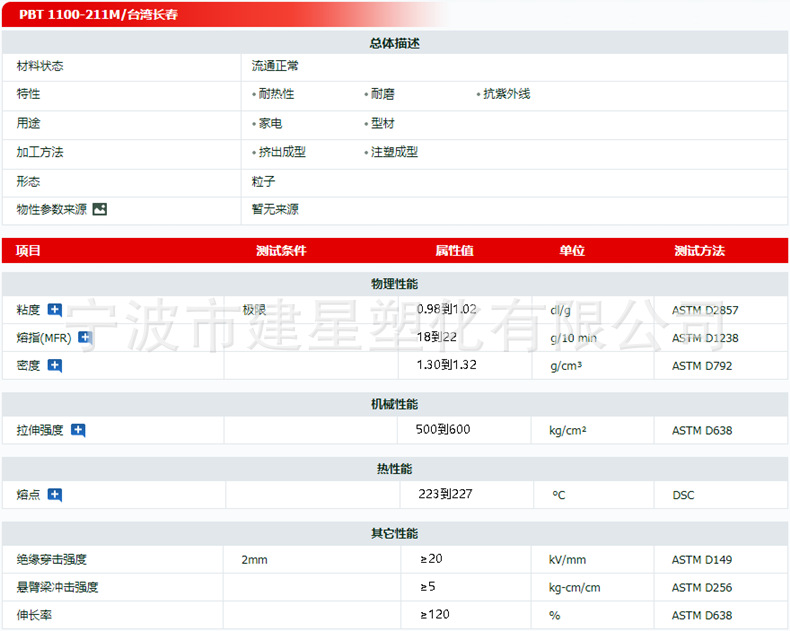Select the elongation value ≥120

tap(435, 614)
